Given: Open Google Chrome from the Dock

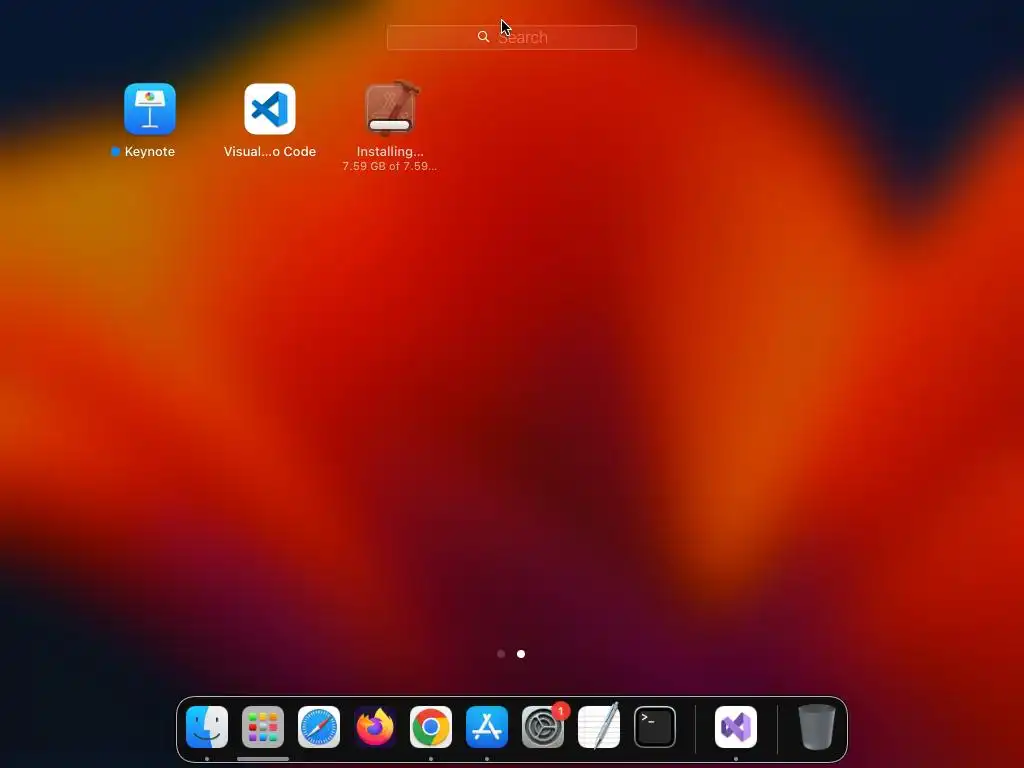Looking at the screenshot, I should coord(431,727).
